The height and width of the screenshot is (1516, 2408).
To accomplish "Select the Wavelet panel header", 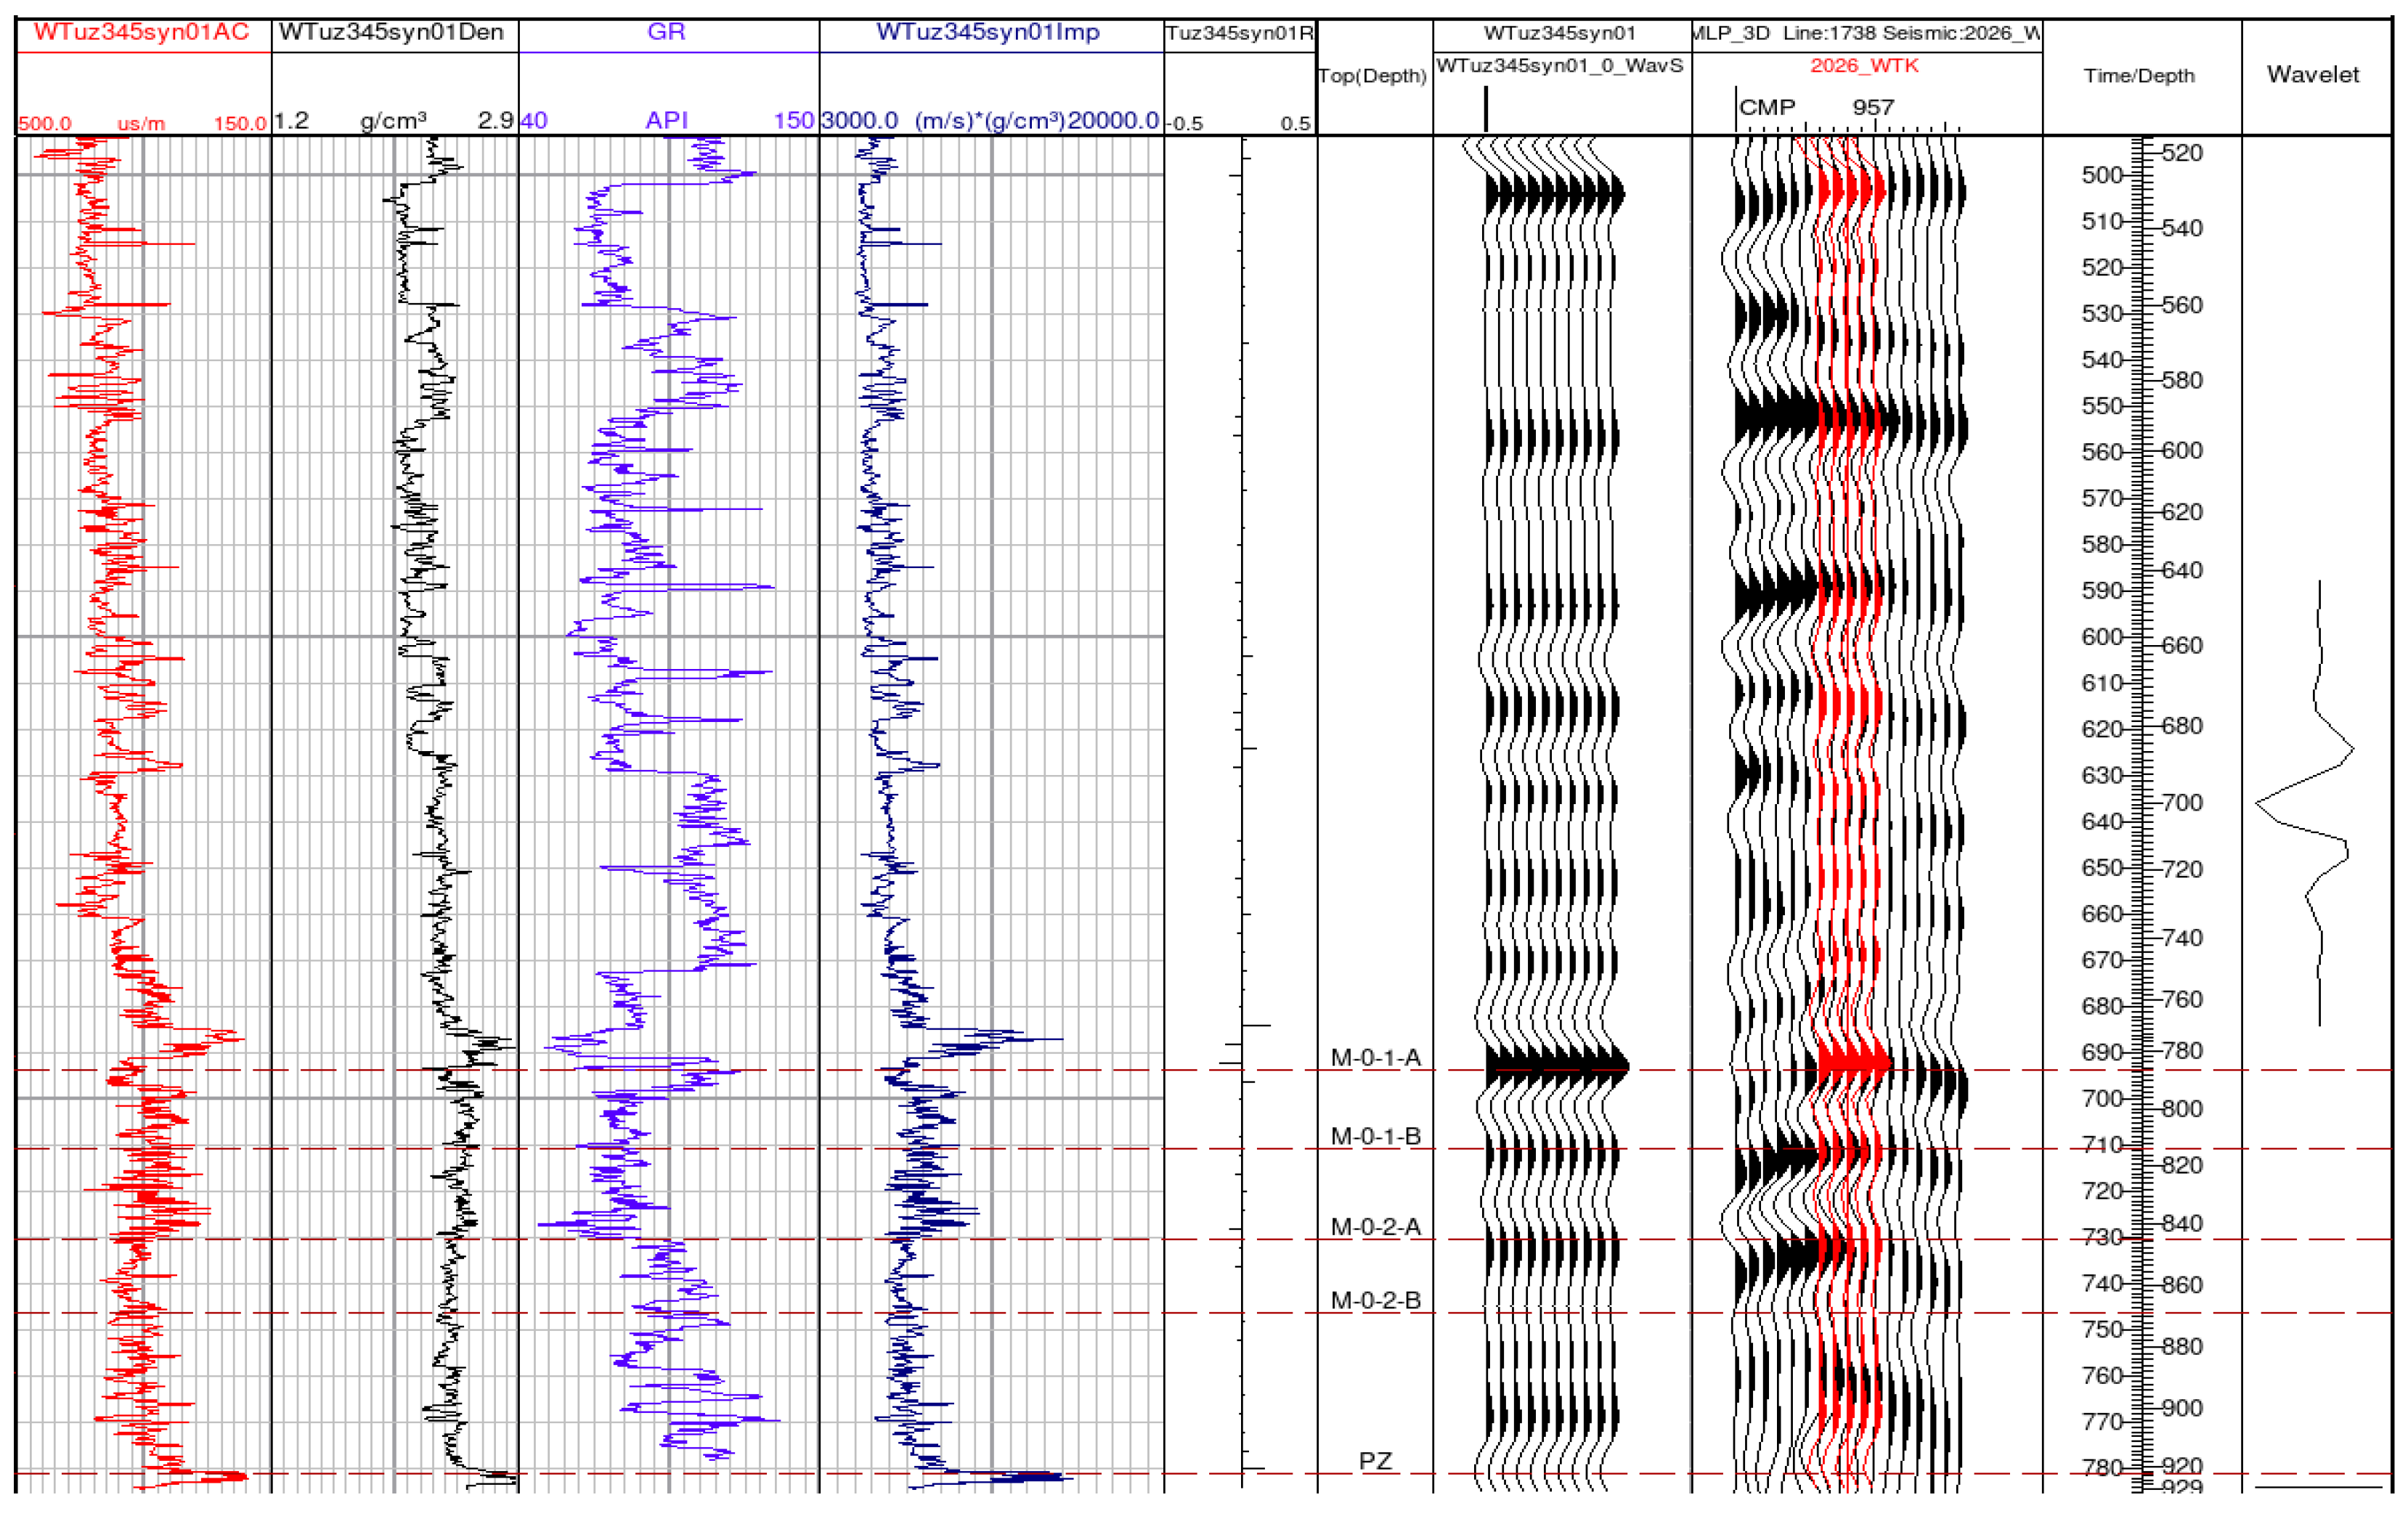I will tap(2313, 74).
